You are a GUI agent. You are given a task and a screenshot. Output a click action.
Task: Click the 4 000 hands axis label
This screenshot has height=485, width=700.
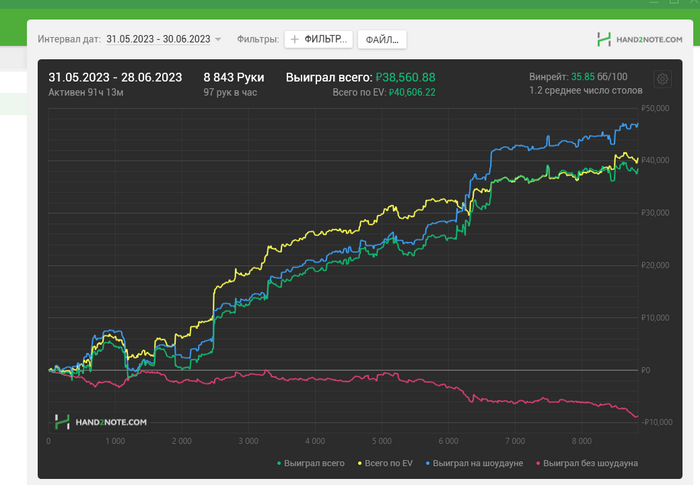point(315,441)
